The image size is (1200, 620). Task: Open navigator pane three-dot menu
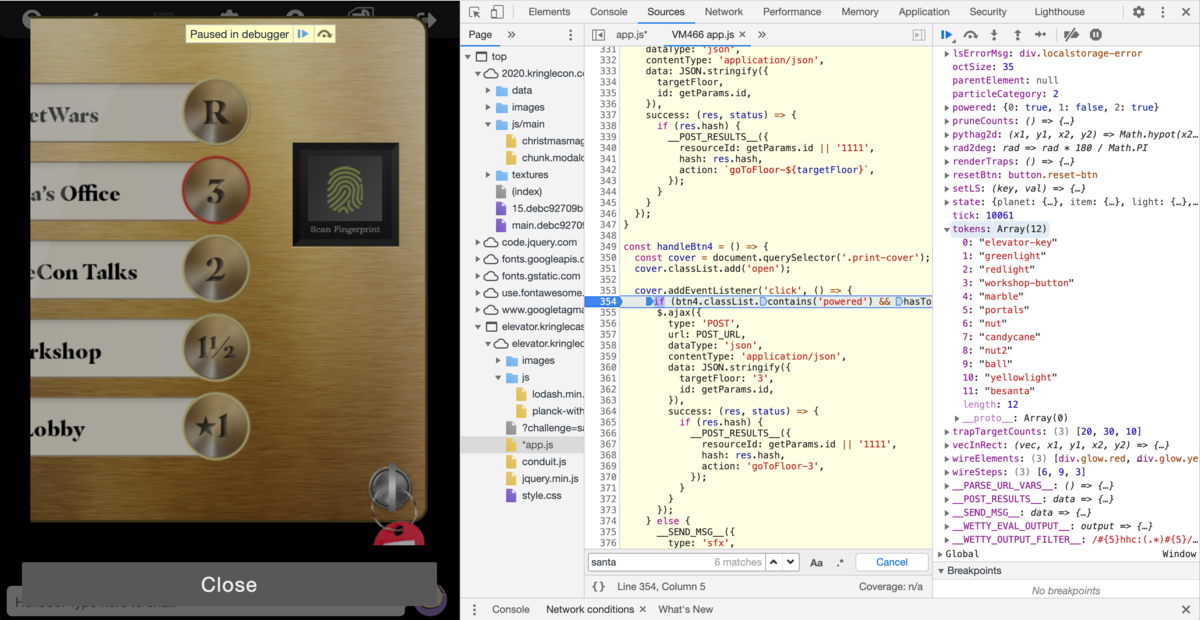(x=571, y=35)
